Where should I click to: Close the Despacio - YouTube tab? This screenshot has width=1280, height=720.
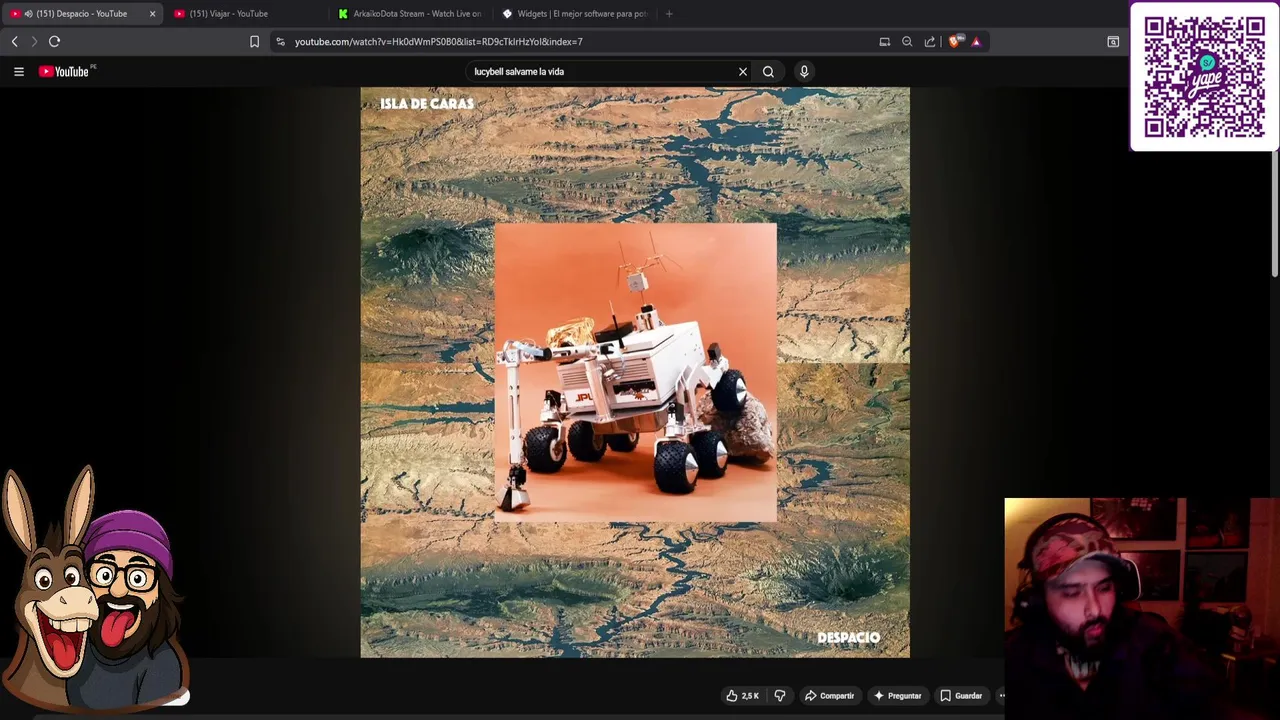[x=152, y=14]
